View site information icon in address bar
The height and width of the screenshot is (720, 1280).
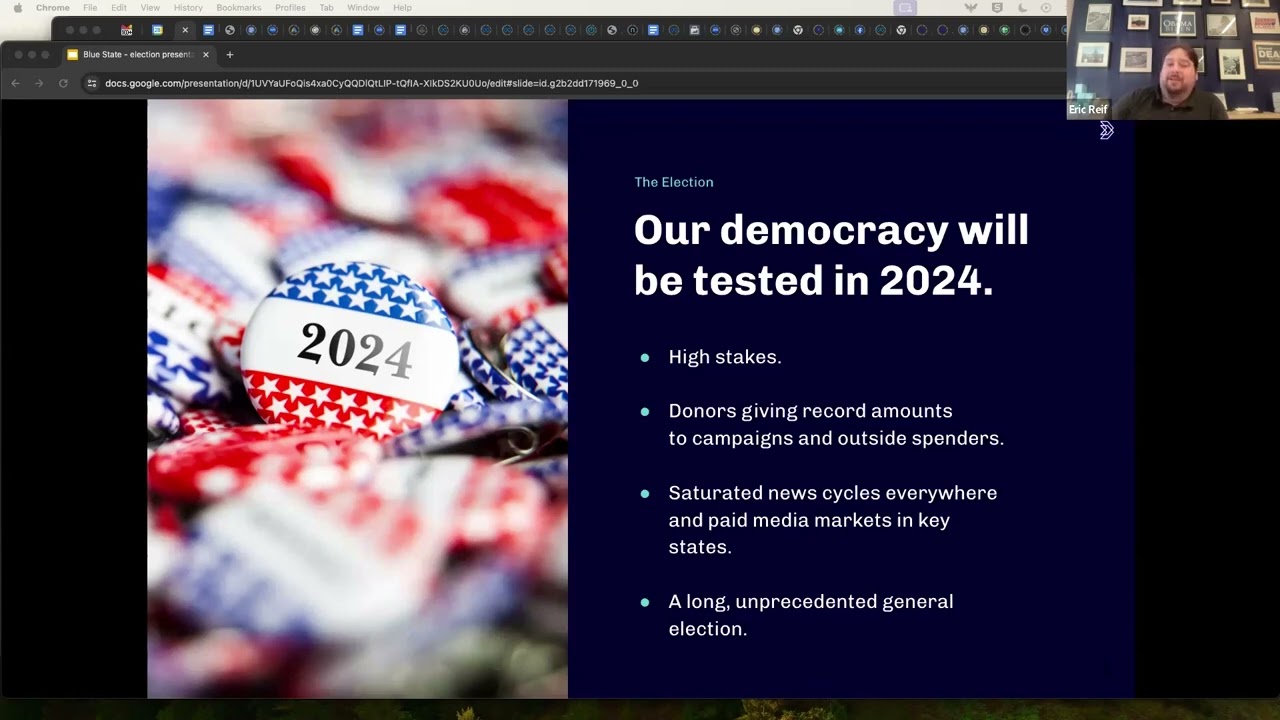pos(92,83)
